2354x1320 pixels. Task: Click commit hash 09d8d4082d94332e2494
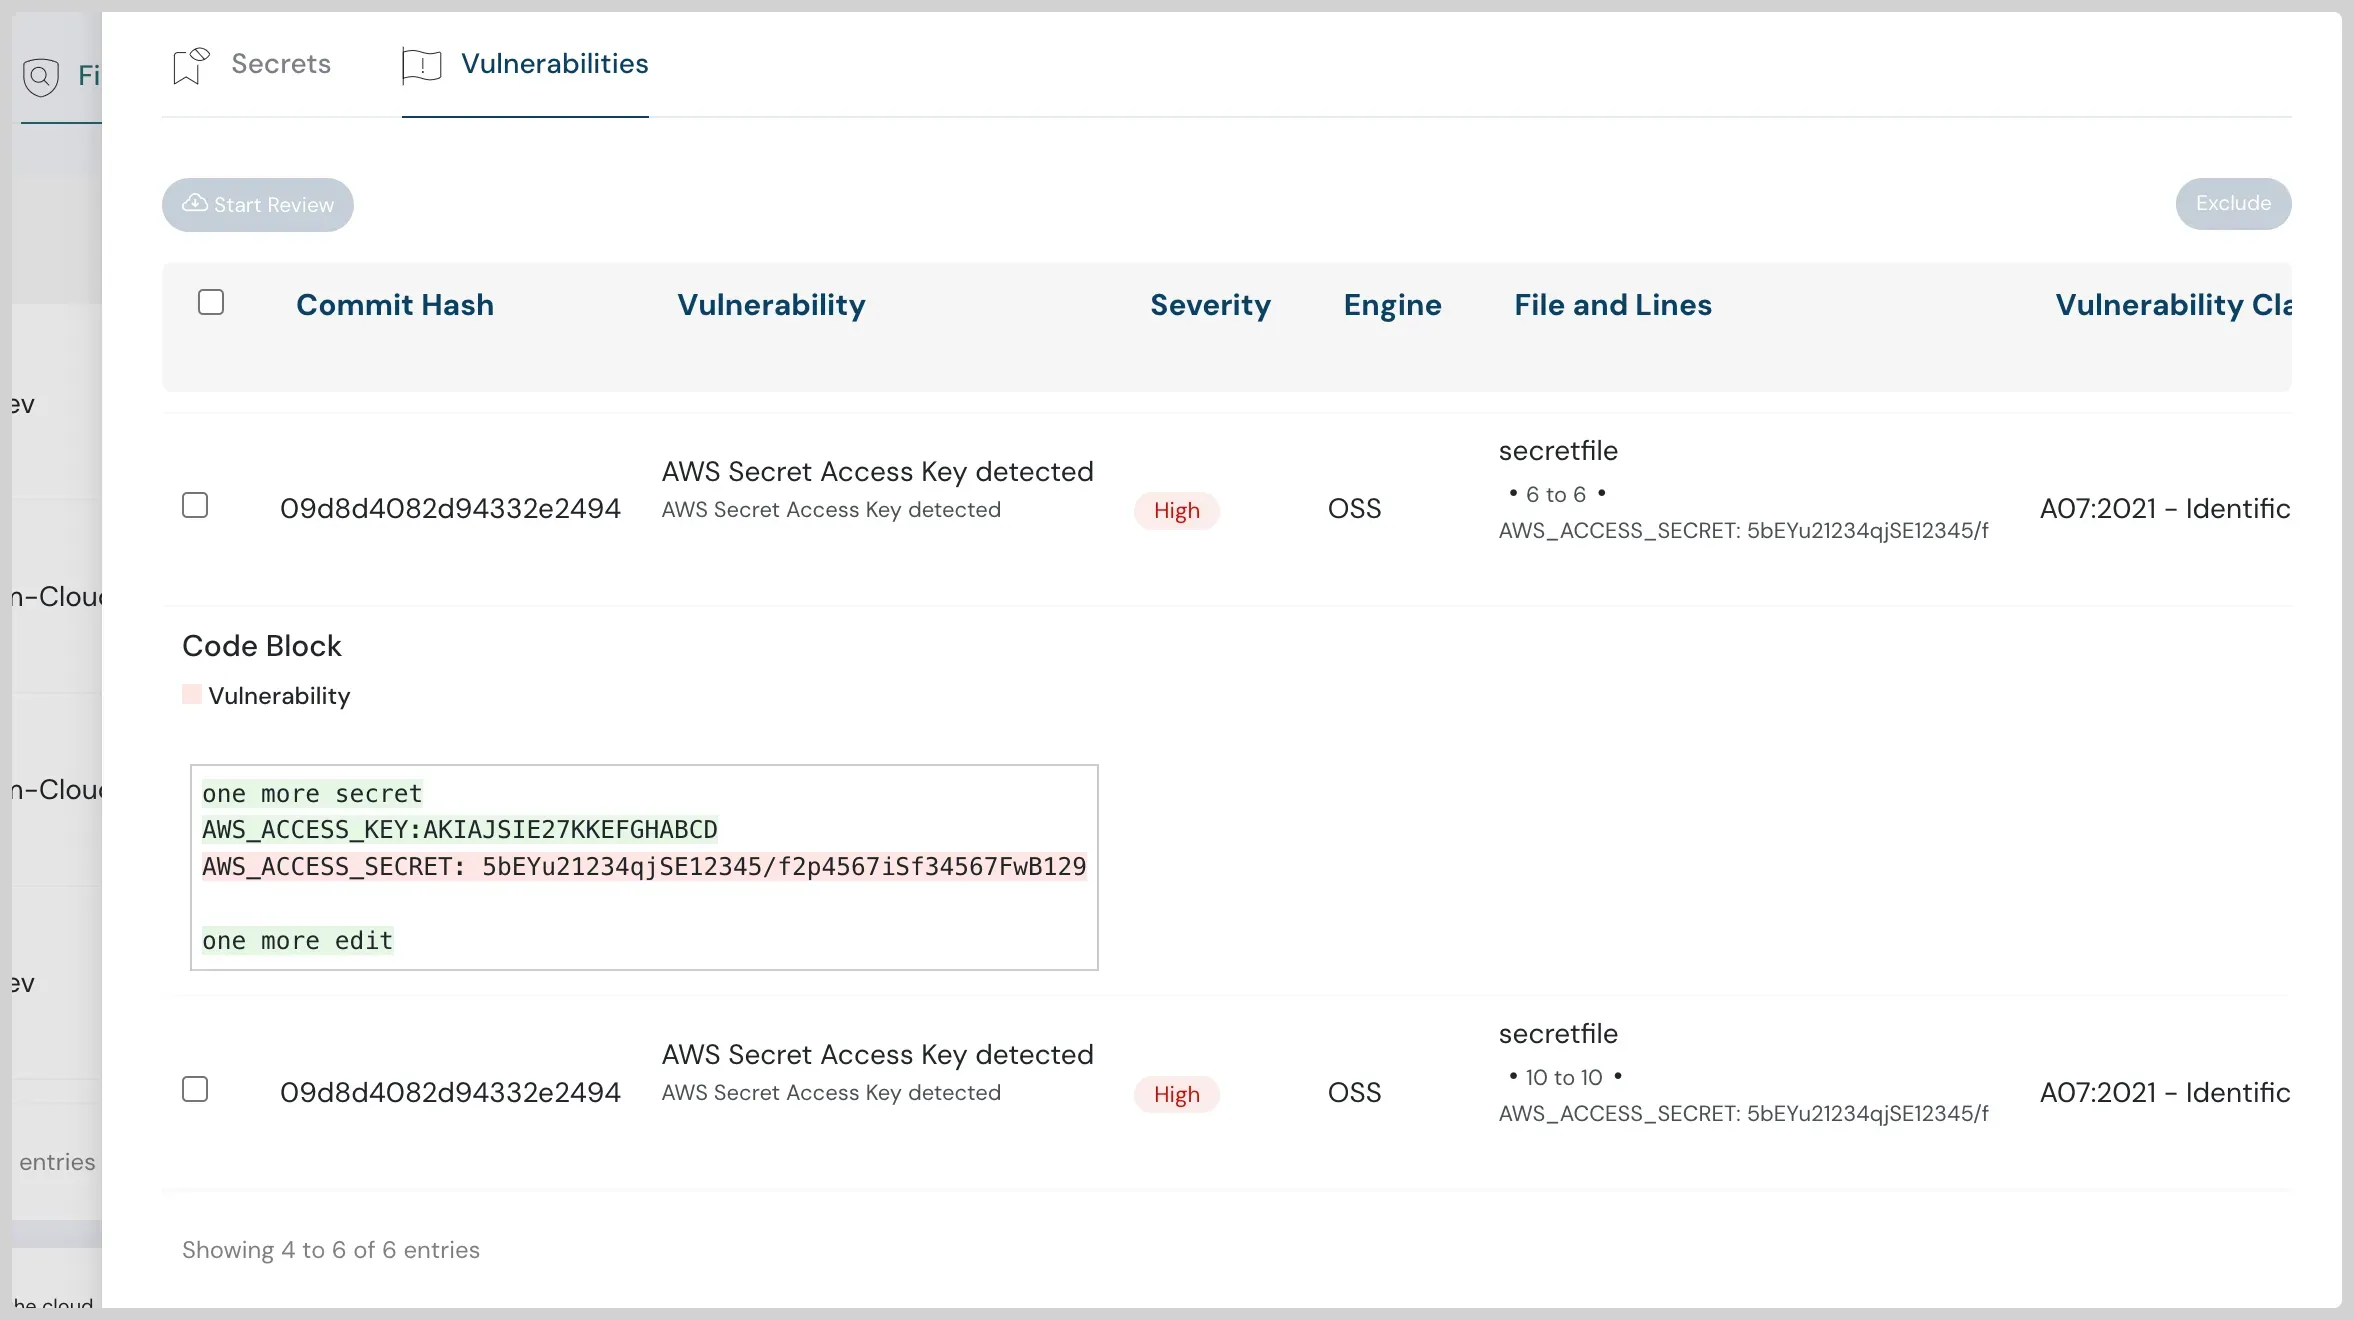click(450, 507)
